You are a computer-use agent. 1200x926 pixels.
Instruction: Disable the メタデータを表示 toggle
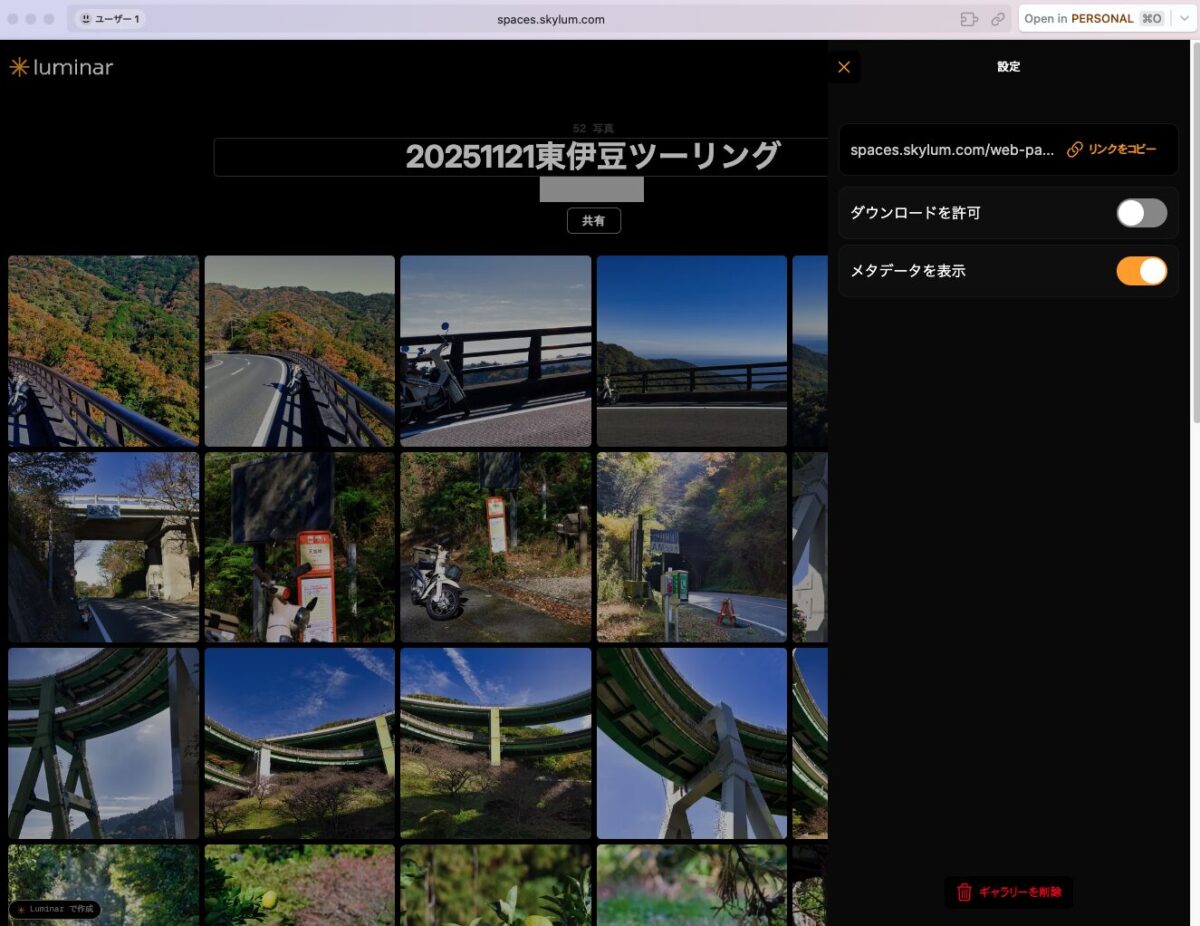pyautogui.click(x=1141, y=271)
